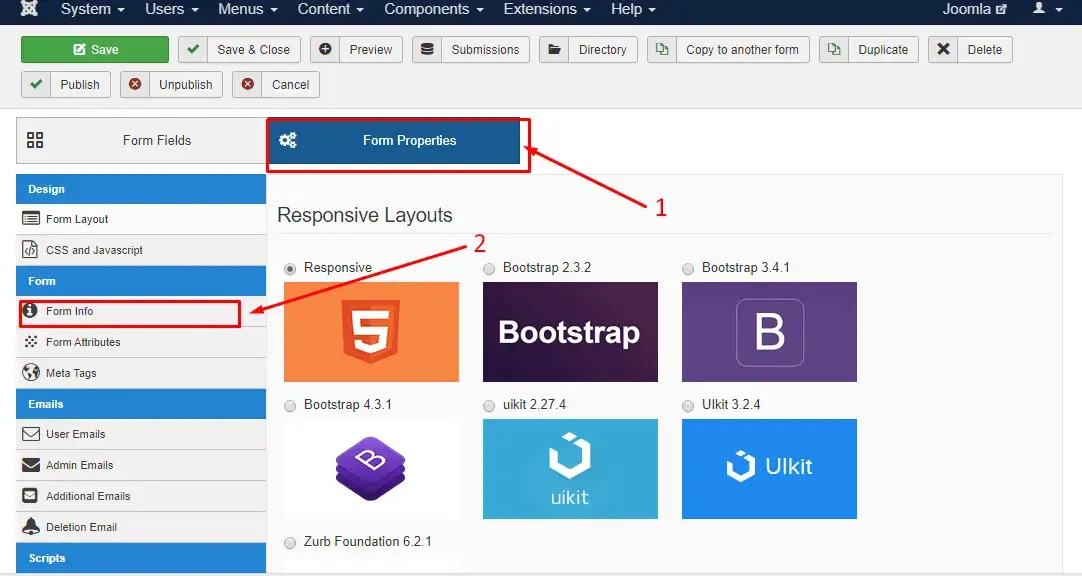
Task: Click the CSS and Javascript file icon
Action: click(30, 249)
